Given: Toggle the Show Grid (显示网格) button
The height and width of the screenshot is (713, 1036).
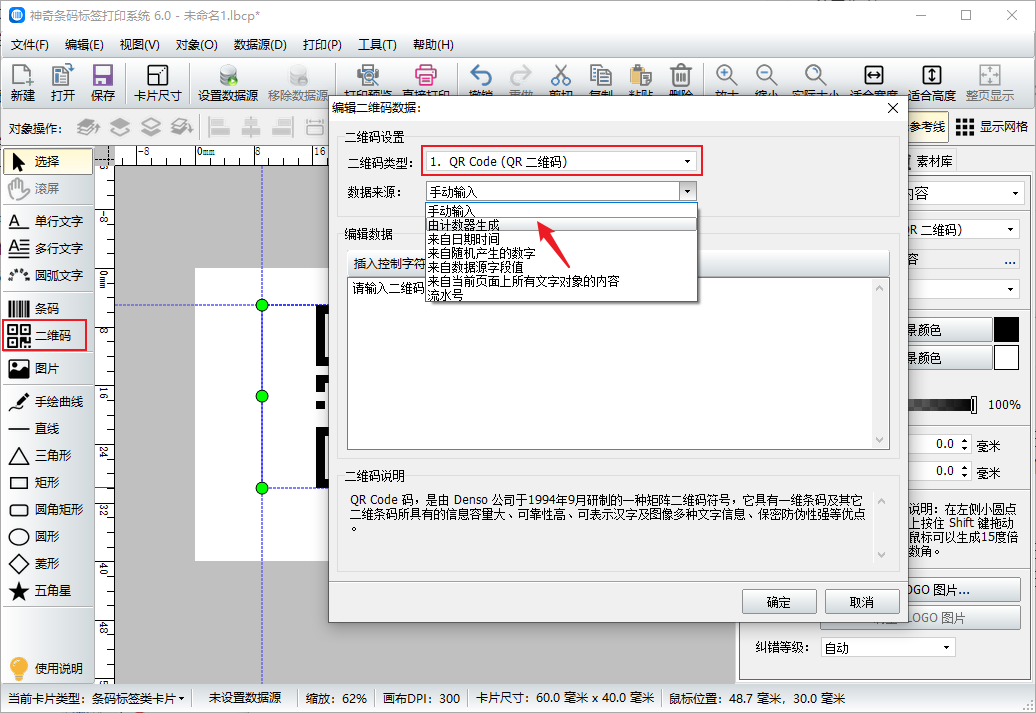Looking at the screenshot, I should pyautogui.click(x=991, y=127).
